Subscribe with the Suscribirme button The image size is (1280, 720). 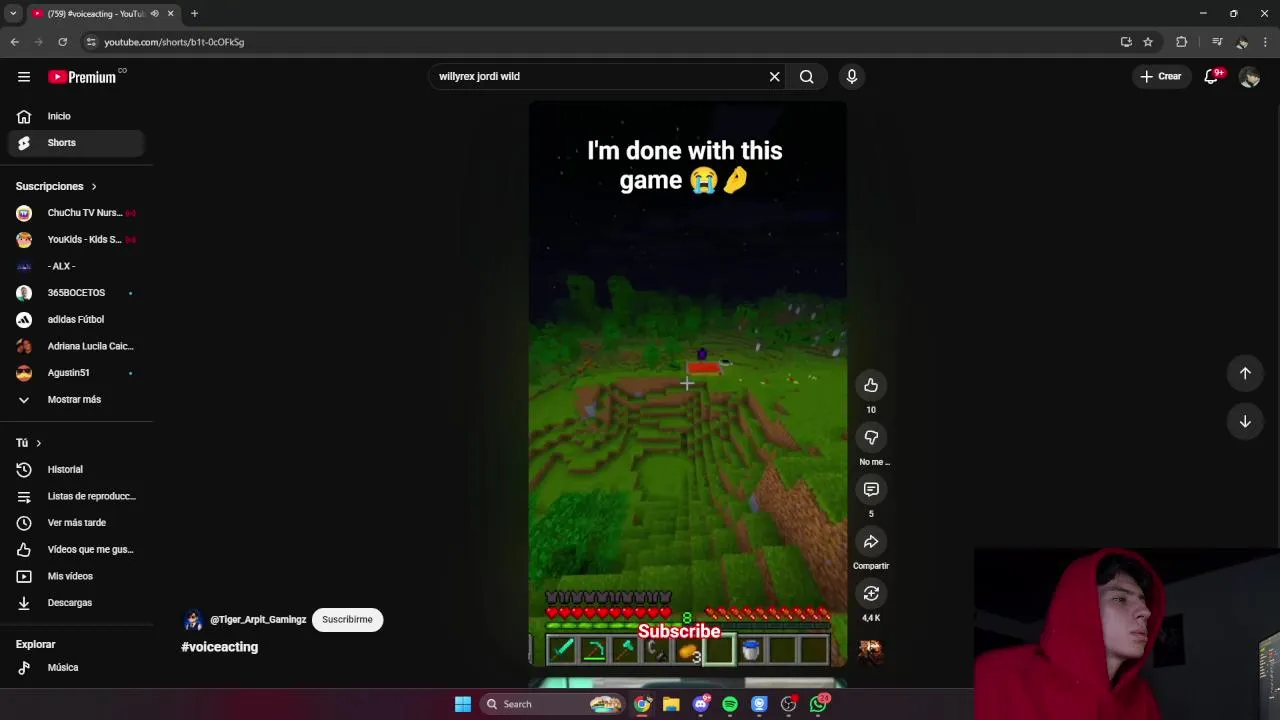coord(347,620)
